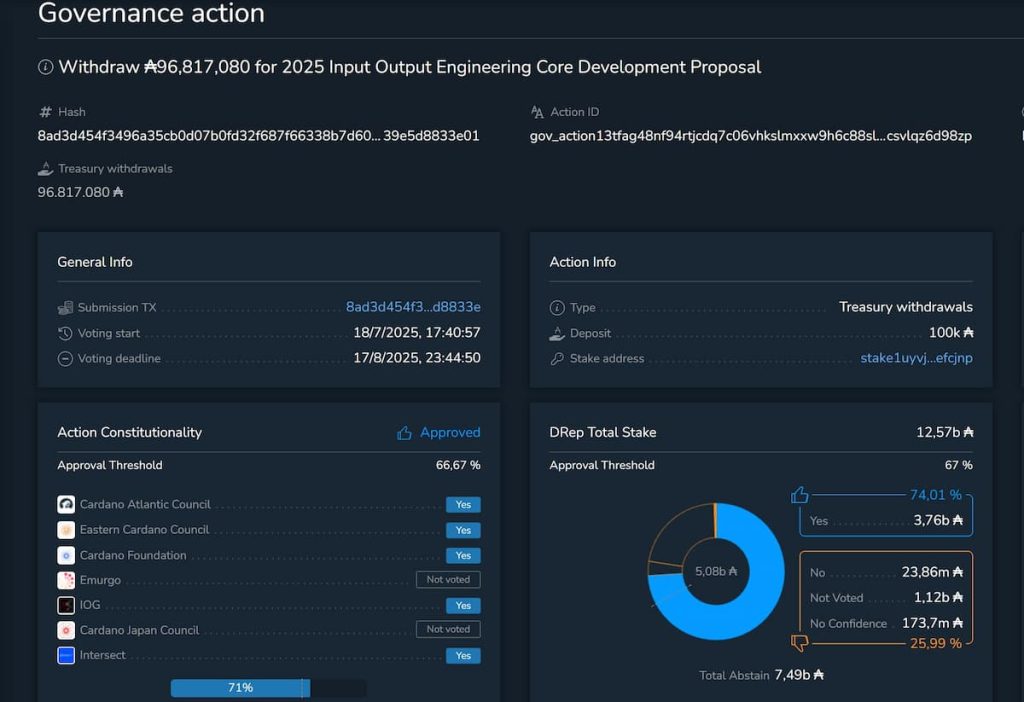
Task: Click the governance Action ID text
Action: [x=750, y=136]
